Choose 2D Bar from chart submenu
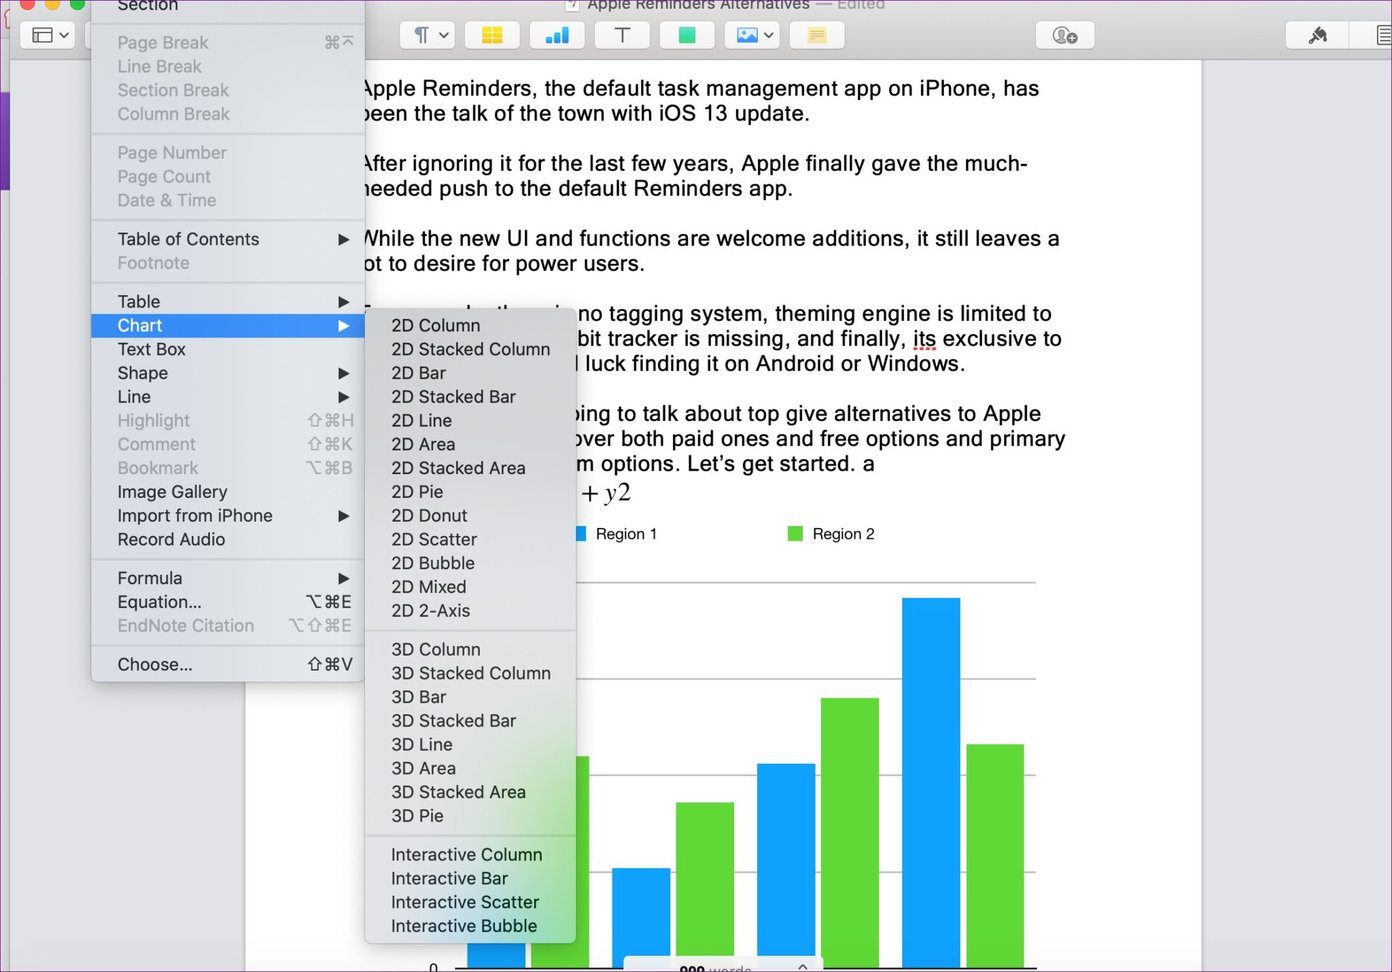 pos(470,373)
